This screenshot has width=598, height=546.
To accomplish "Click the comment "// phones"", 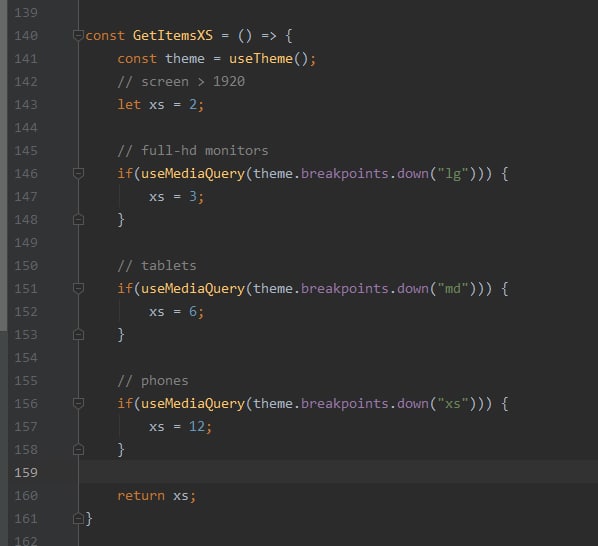I will pyautogui.click(x=153, y=381).
